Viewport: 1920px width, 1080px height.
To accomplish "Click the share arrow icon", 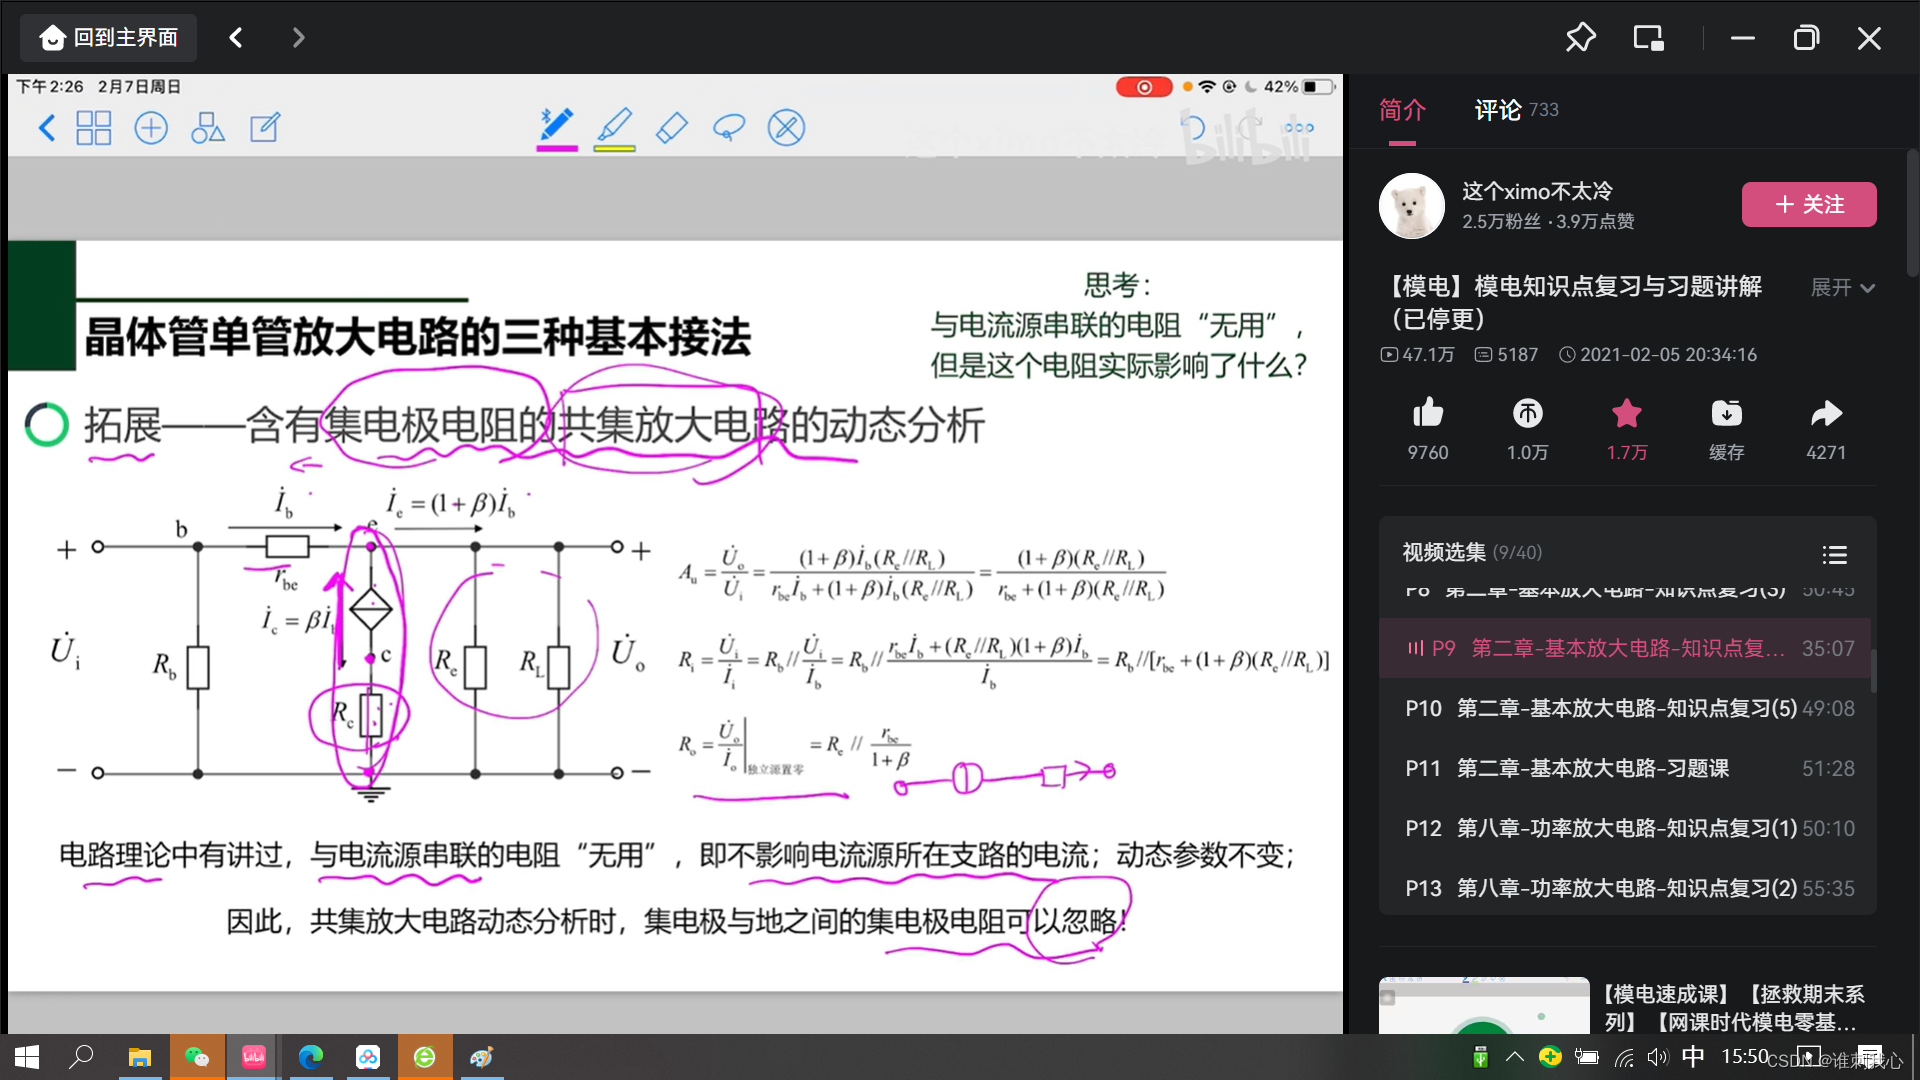I will (x=1826, y=413).
